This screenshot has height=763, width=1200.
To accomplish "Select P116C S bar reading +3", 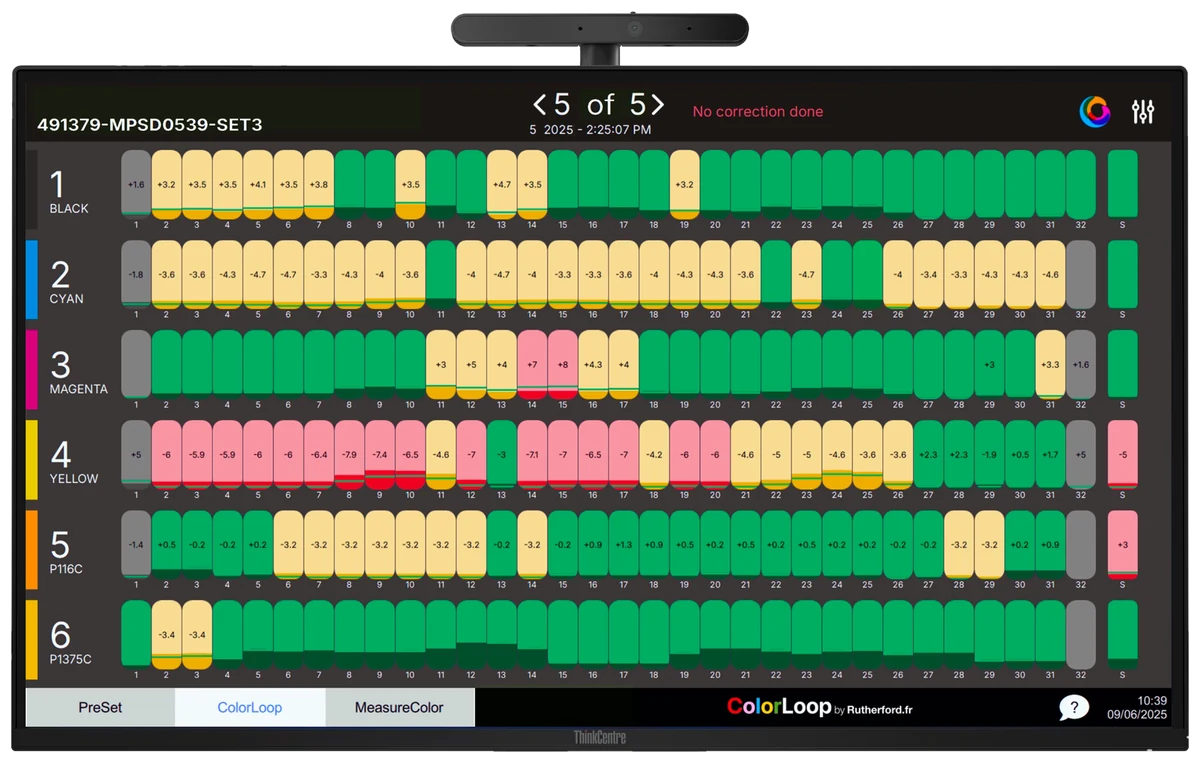I will (1123, 544).
